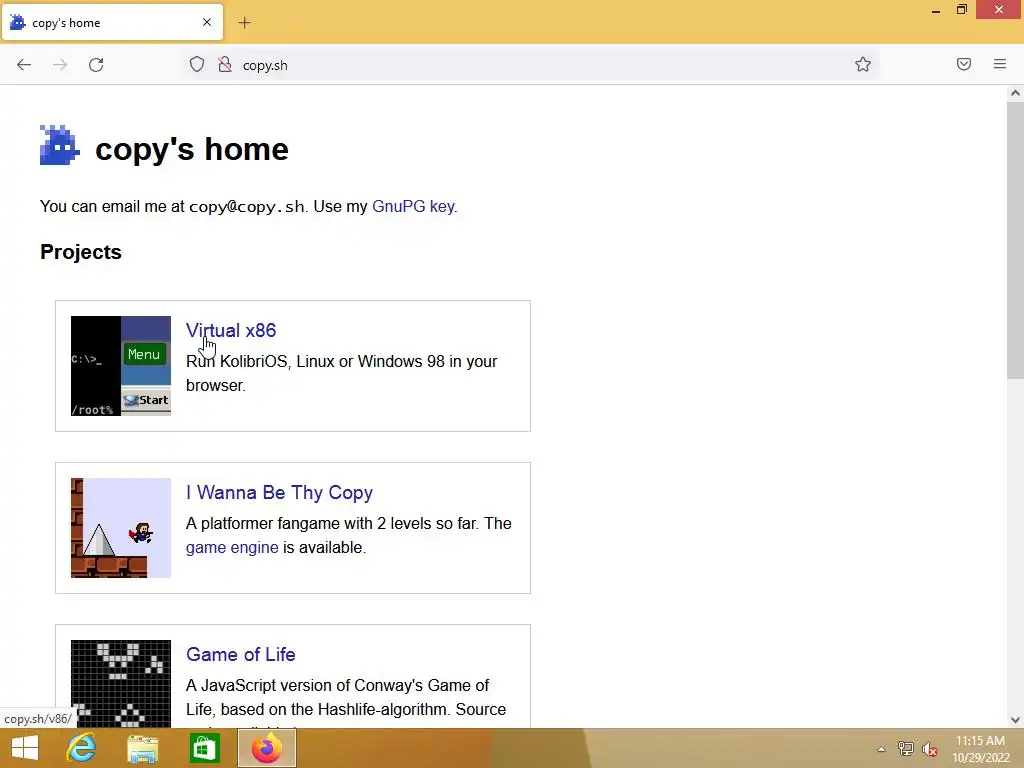This screenshot has height=768, width=1024.
Task: Open the Game of Life link
Action: click(240, 654)
